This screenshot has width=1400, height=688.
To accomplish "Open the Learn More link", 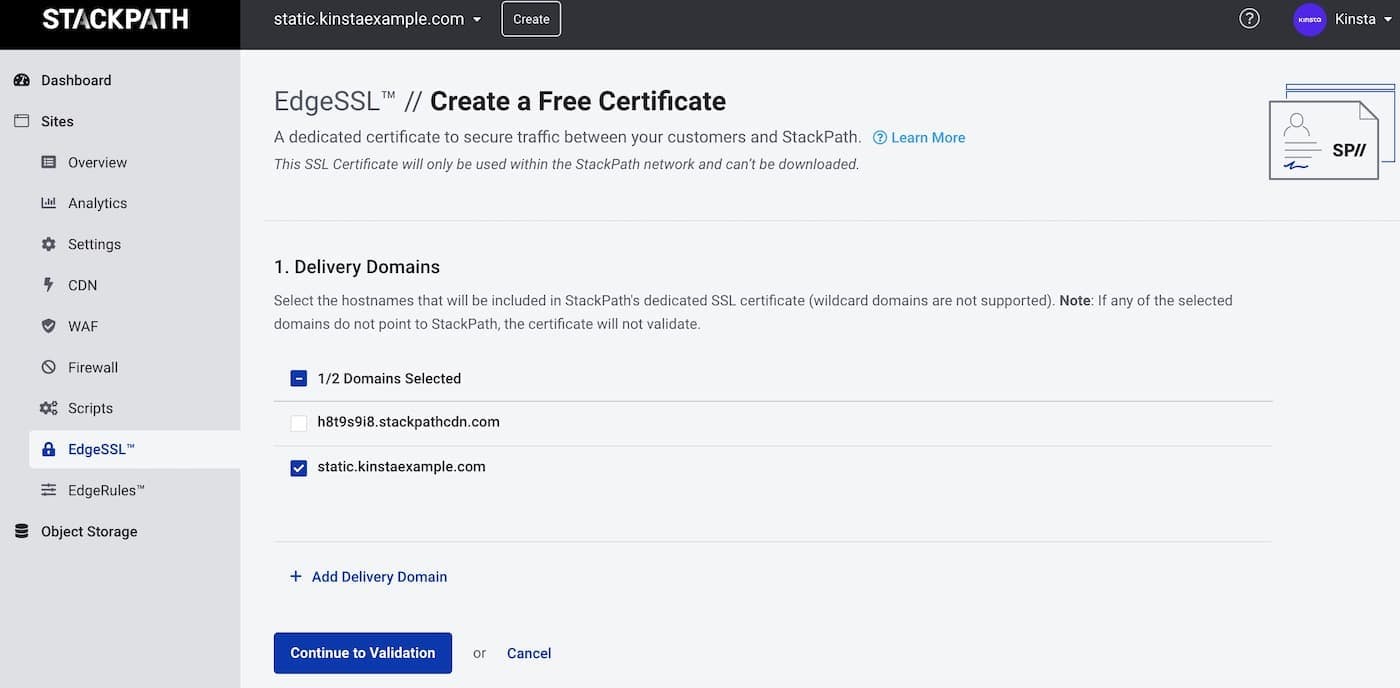I will [919, 137].
